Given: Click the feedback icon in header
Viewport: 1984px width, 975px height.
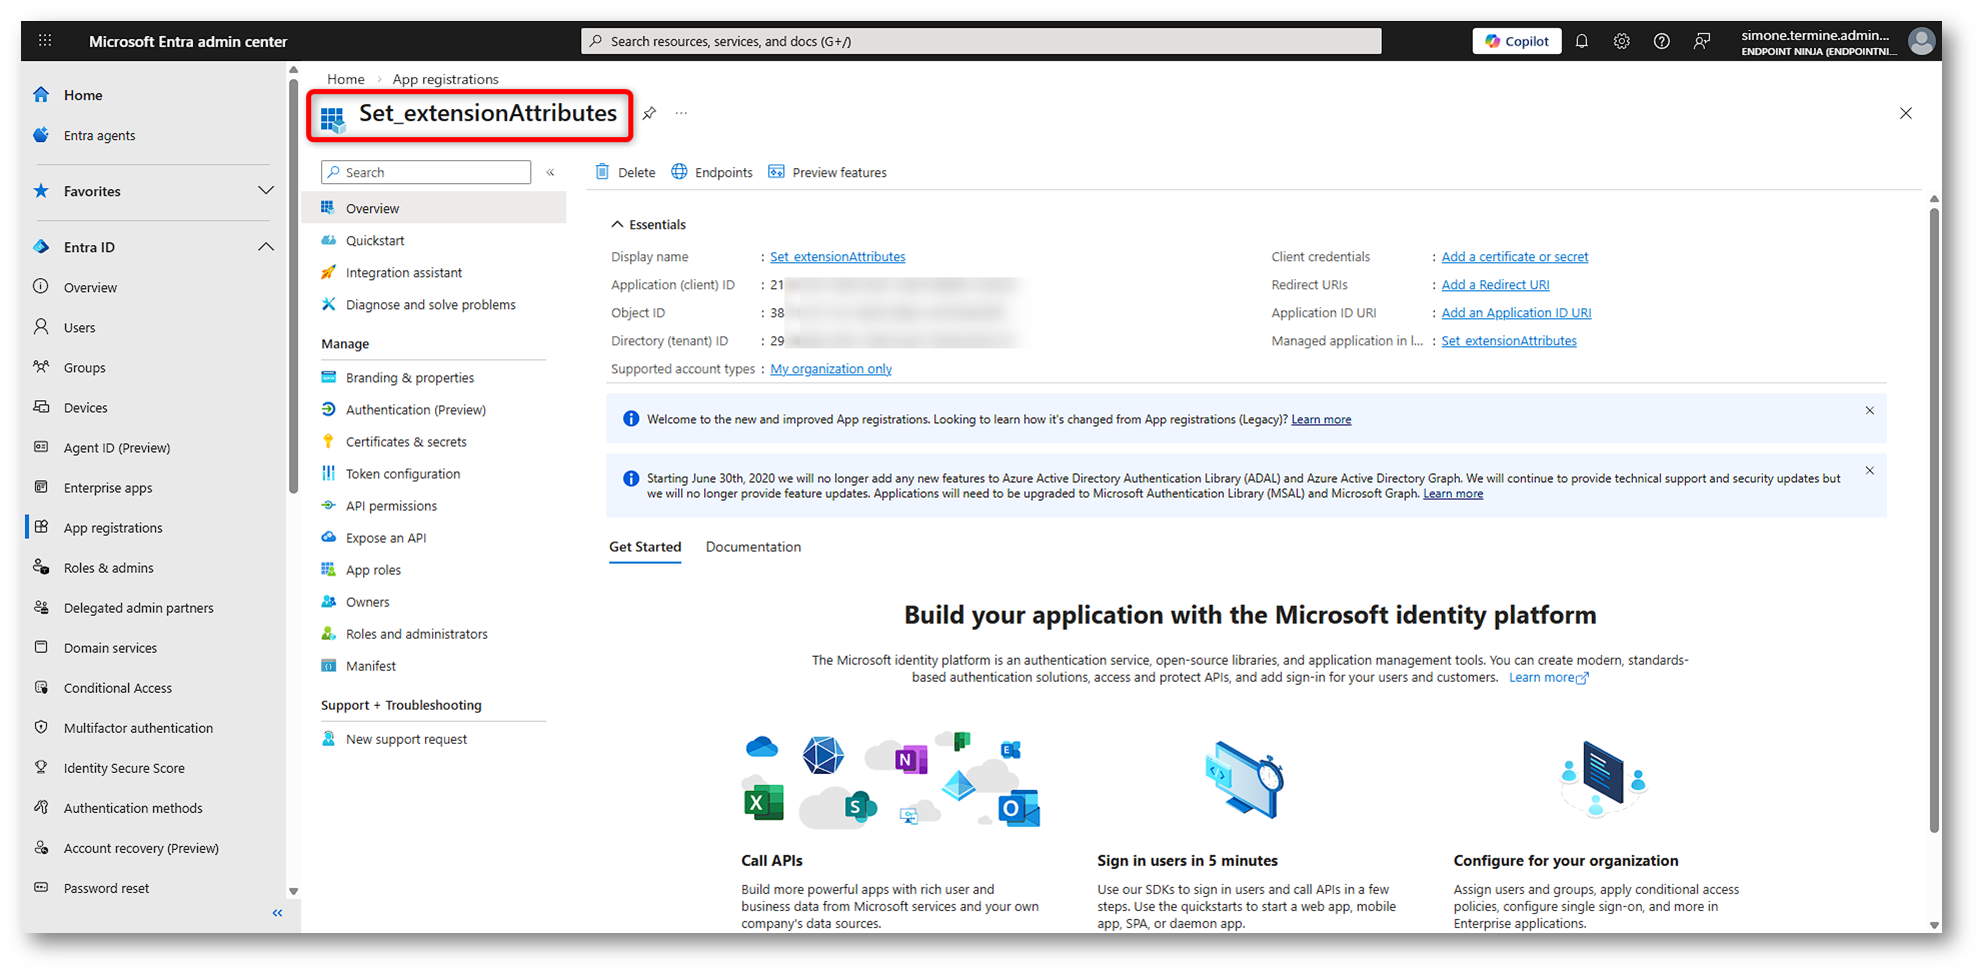Looking at the screenshot, I should point(1701,41).
